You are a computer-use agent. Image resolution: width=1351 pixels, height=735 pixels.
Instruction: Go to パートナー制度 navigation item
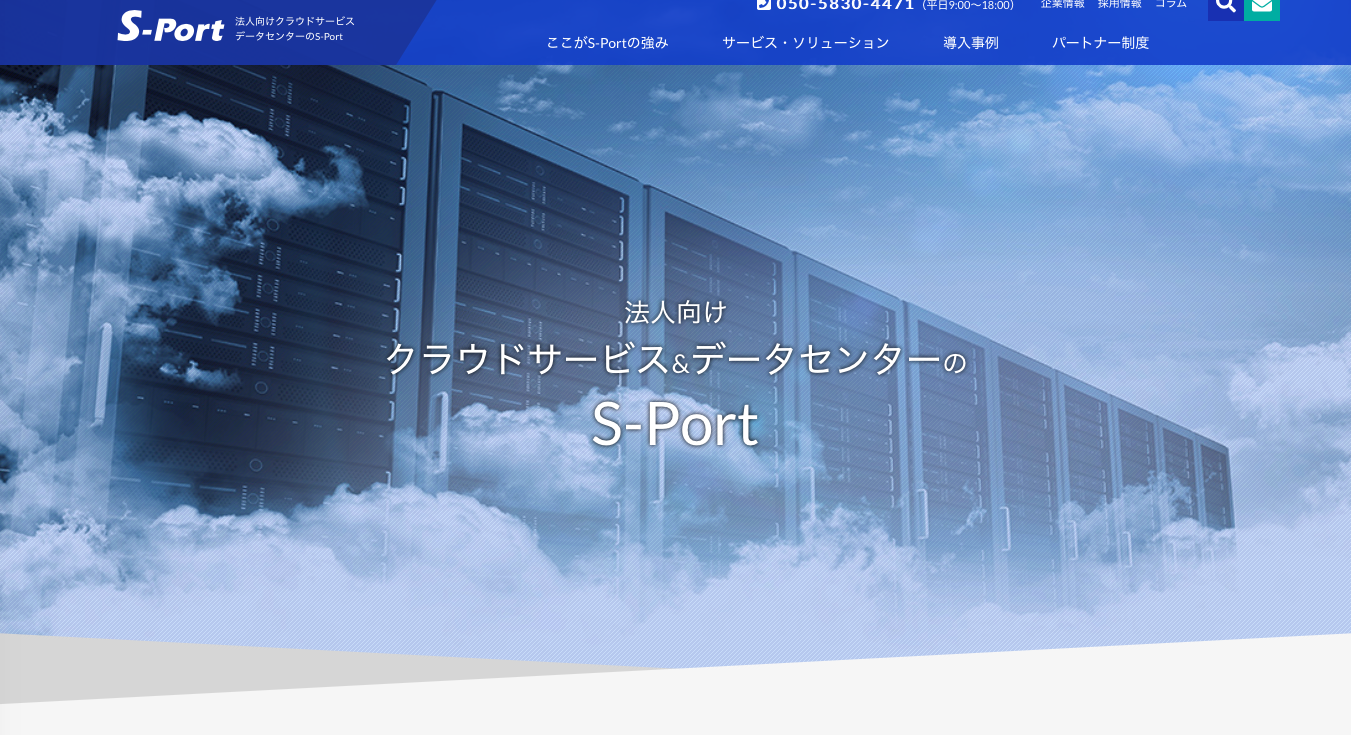tap(1100, 43)
